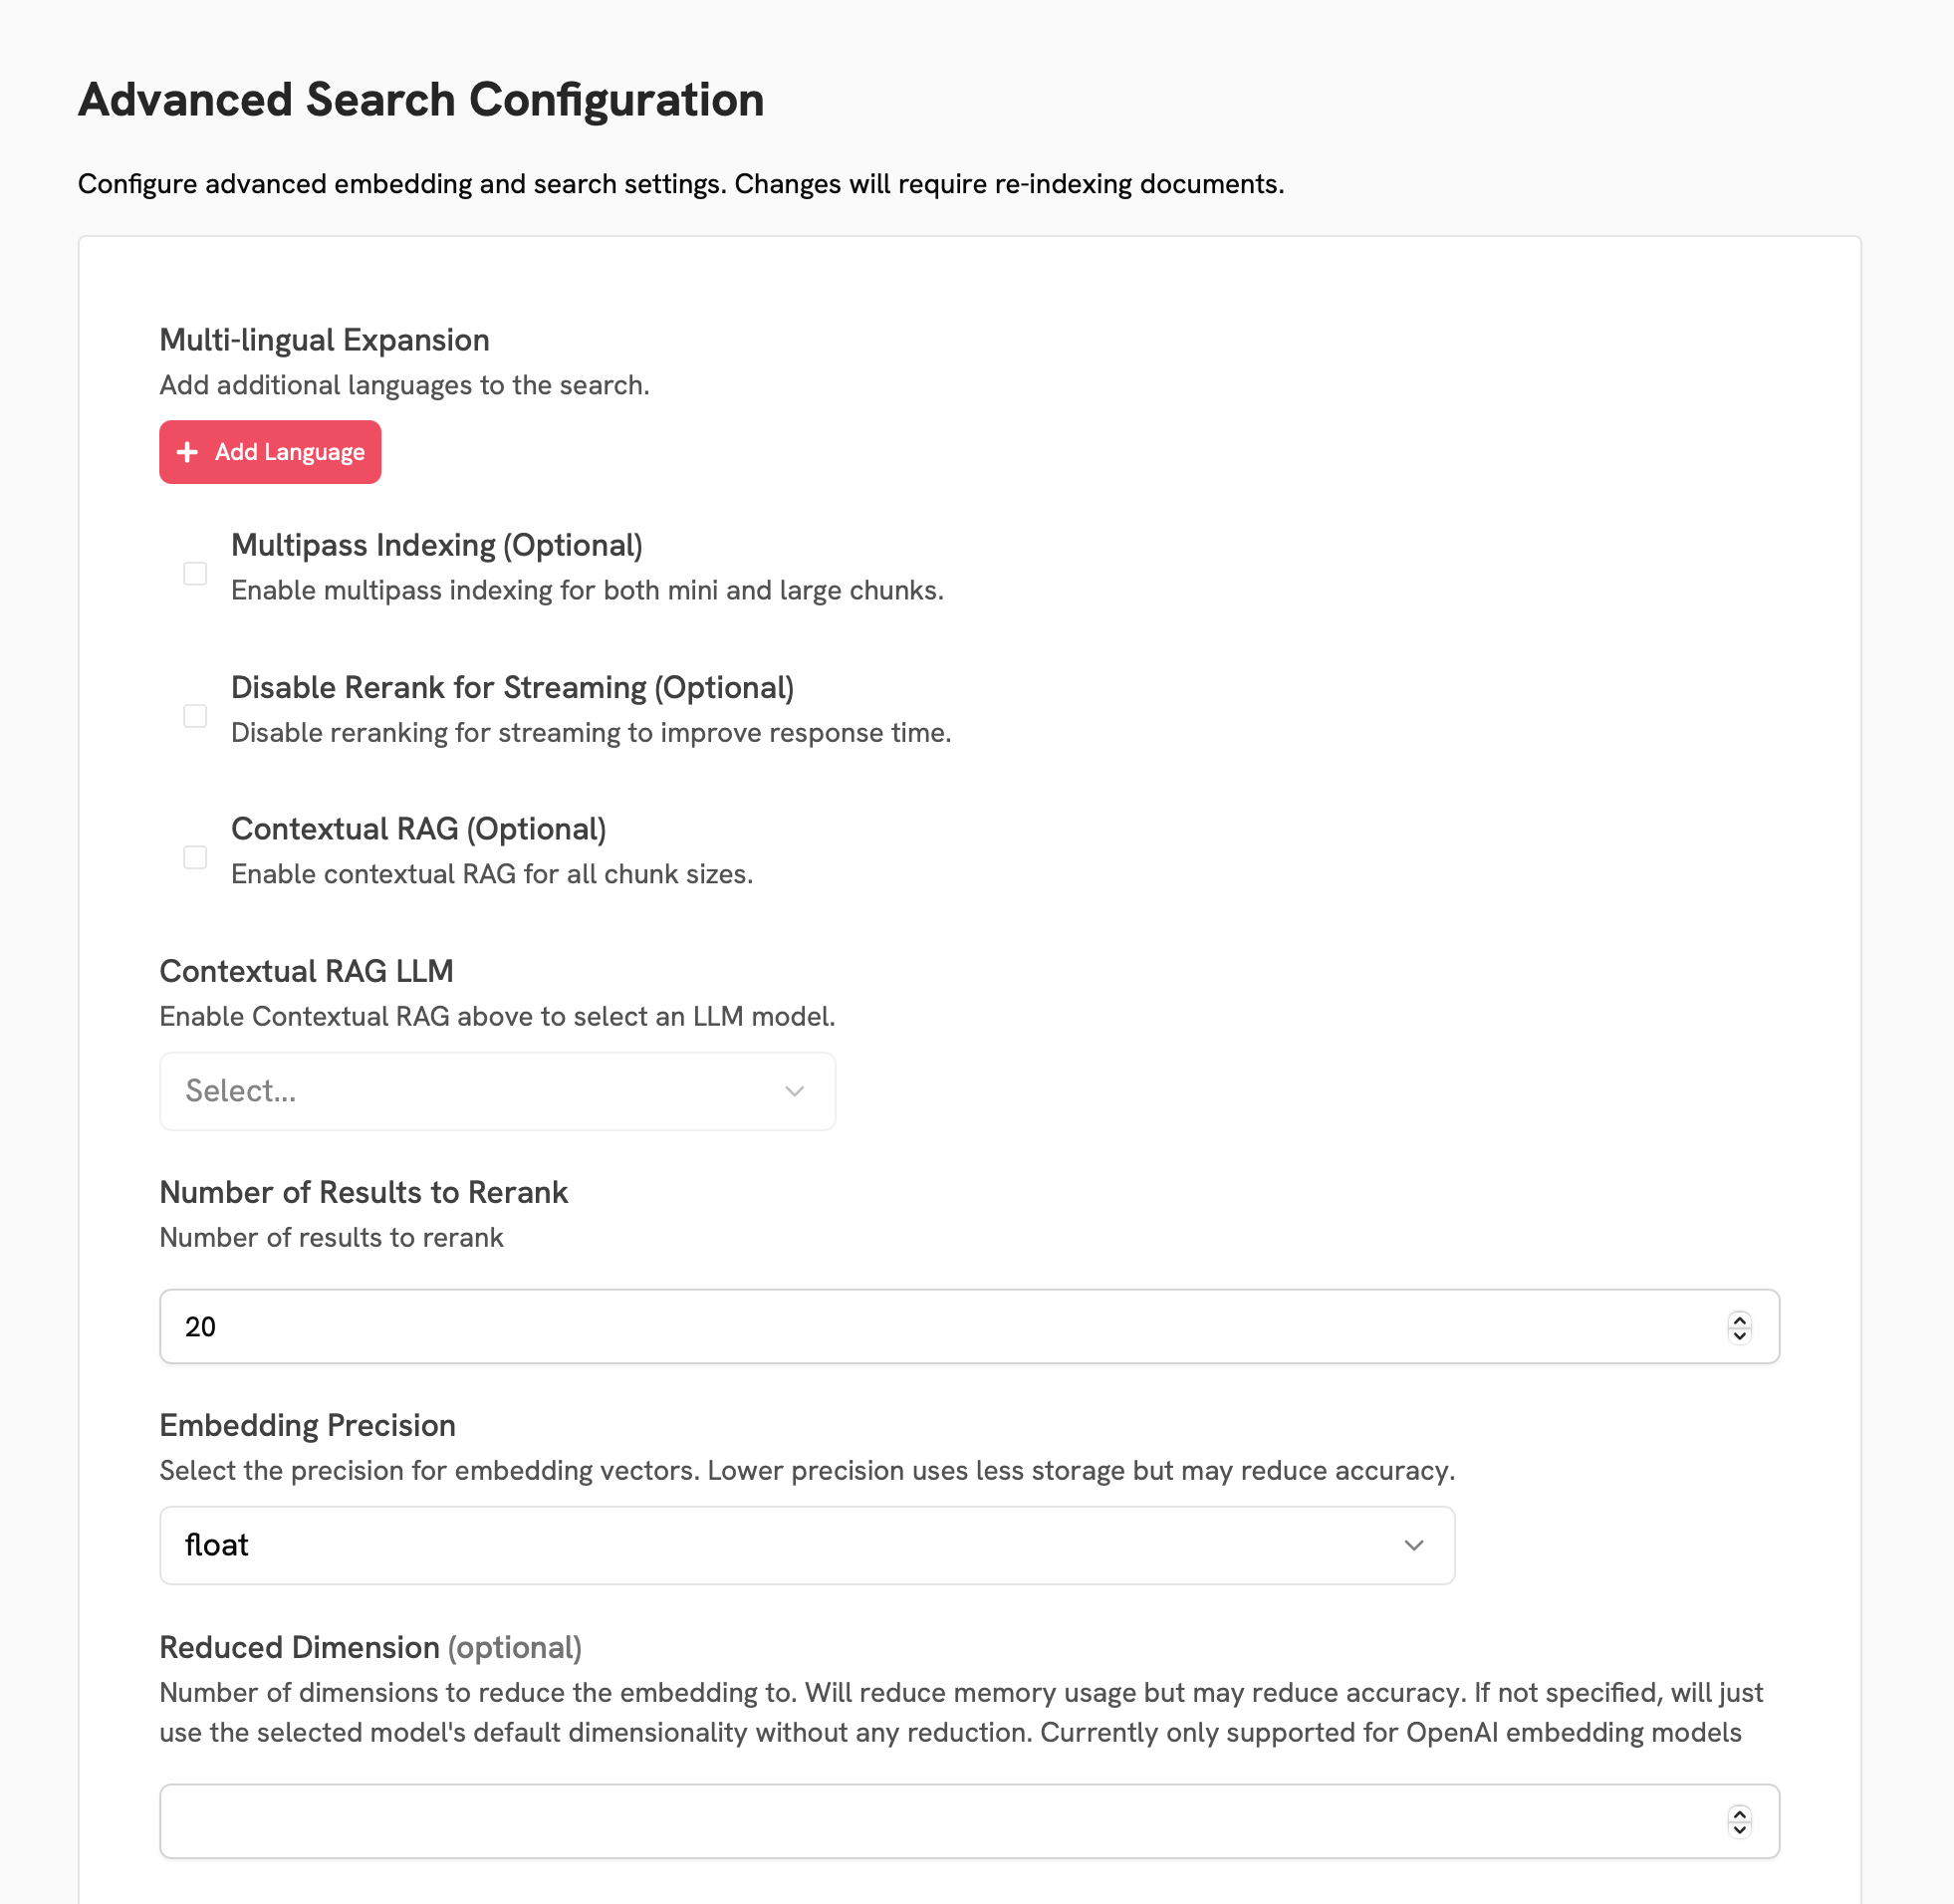Viewport: 1954px width, 1904px height.
Task: Click the plus icon on Add Language button
Action: pyautogui.click(x=186, y=452)
